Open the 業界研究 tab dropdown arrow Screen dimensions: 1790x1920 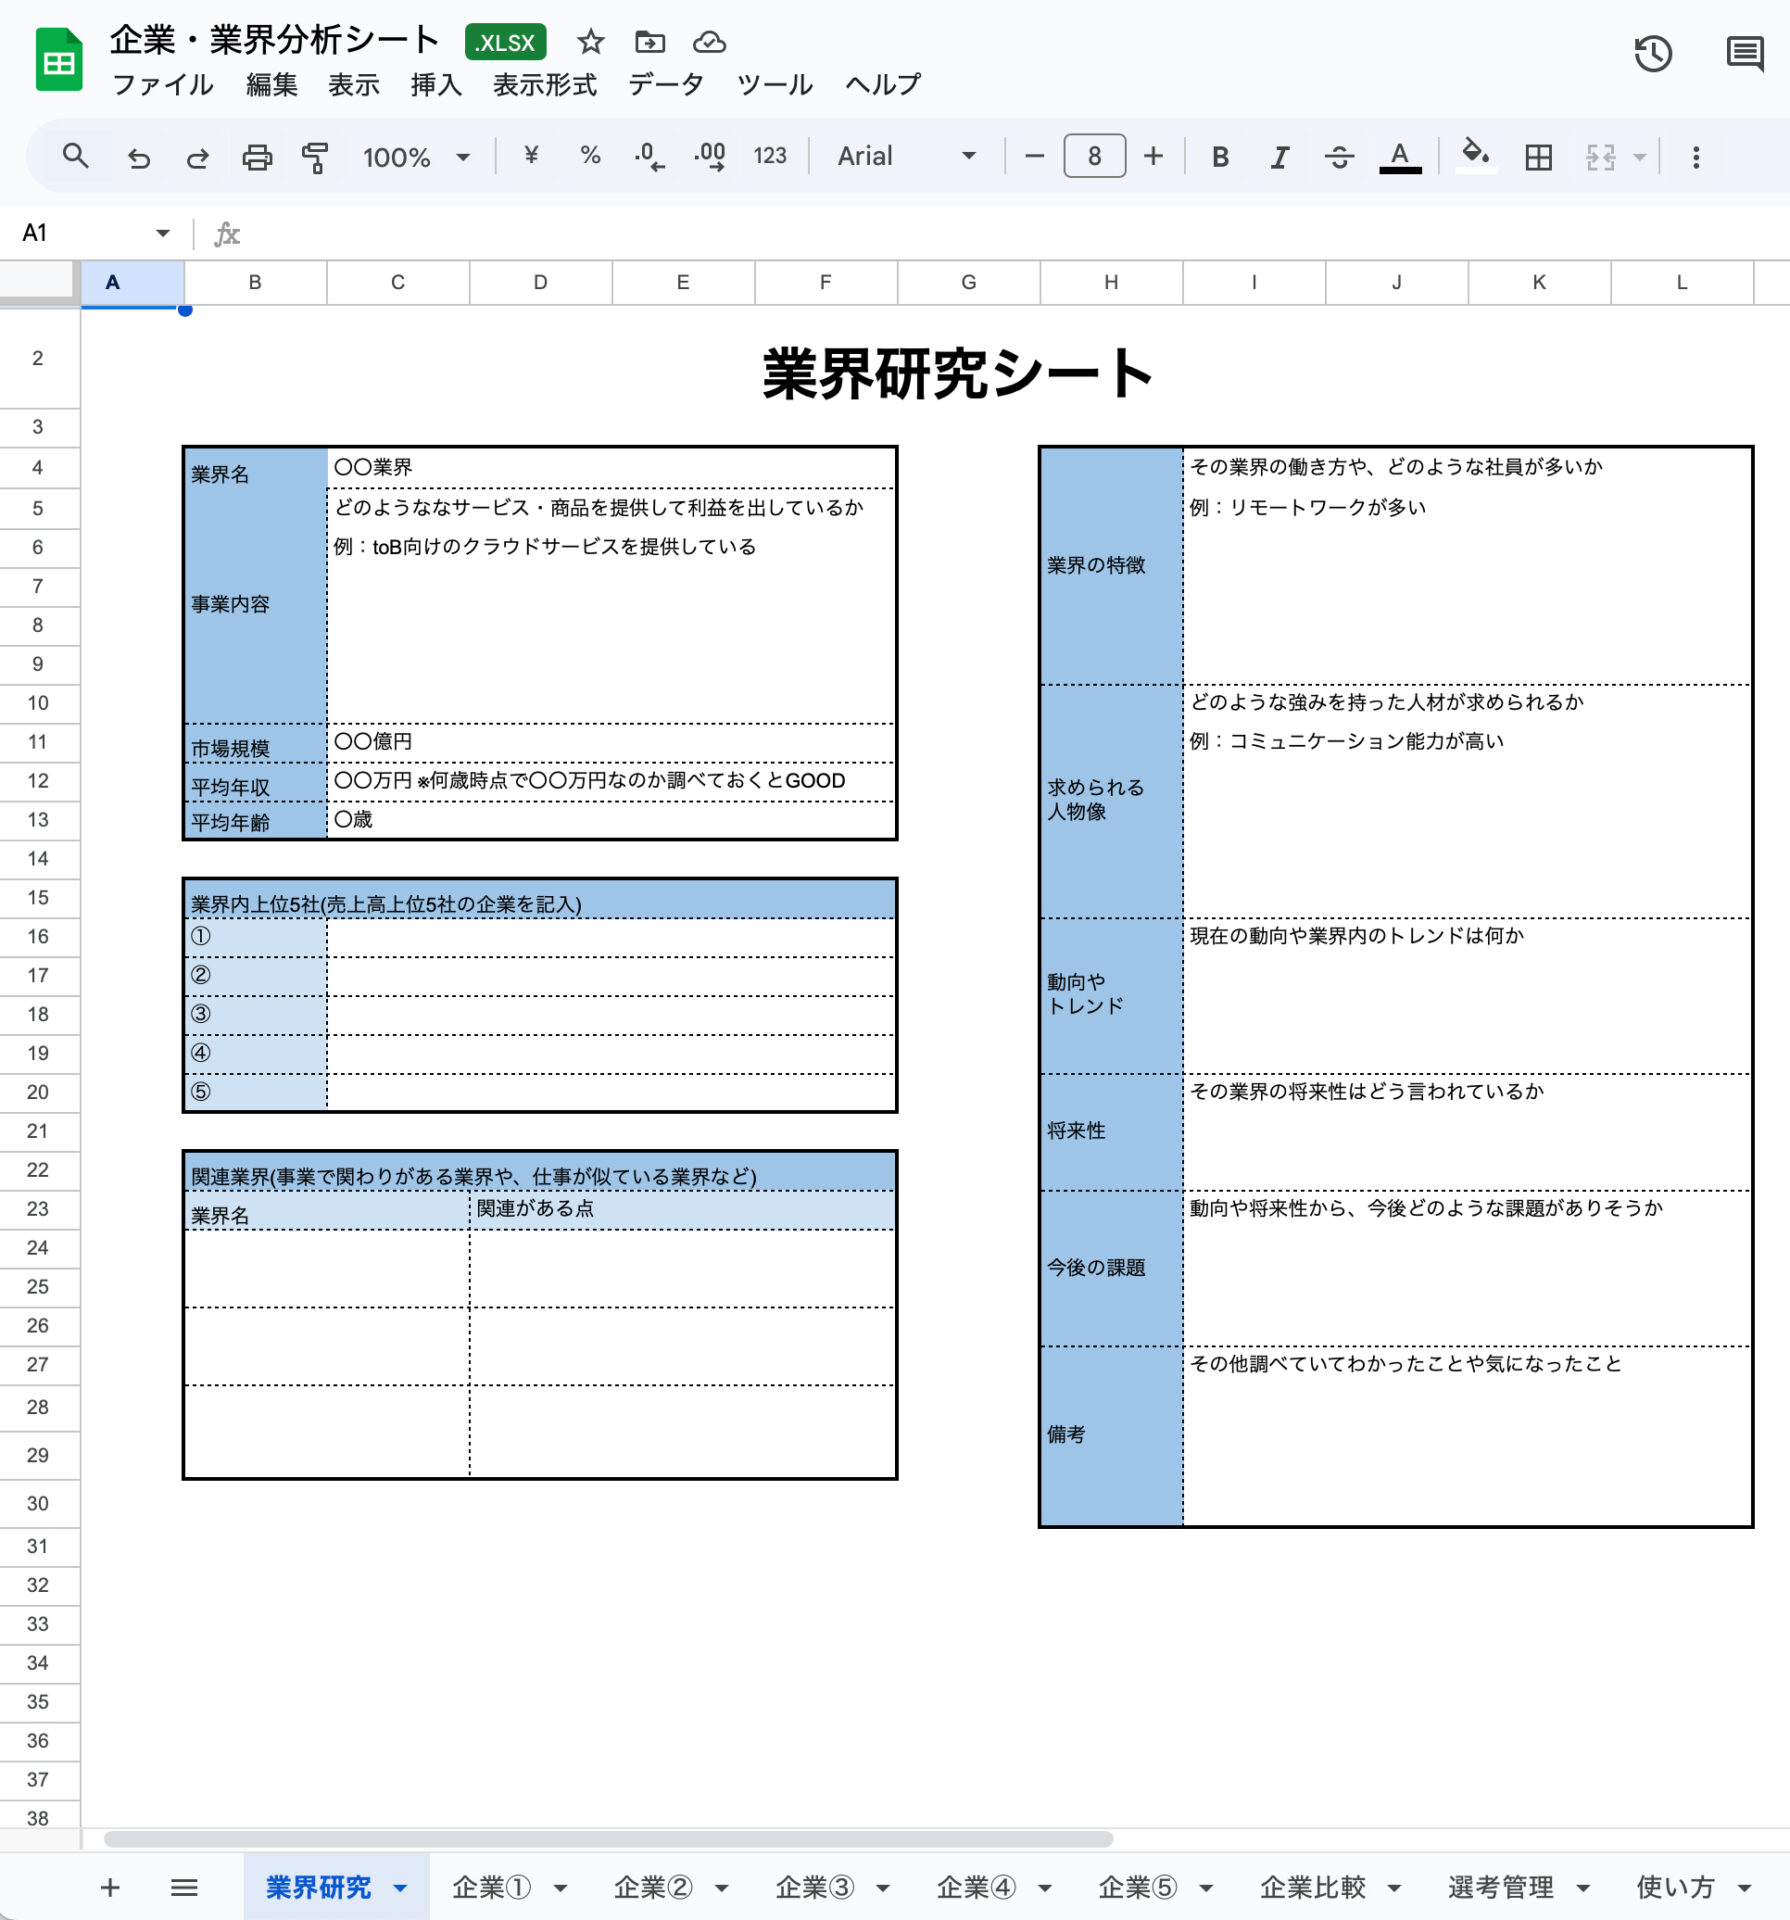(x=400, y=1888)
